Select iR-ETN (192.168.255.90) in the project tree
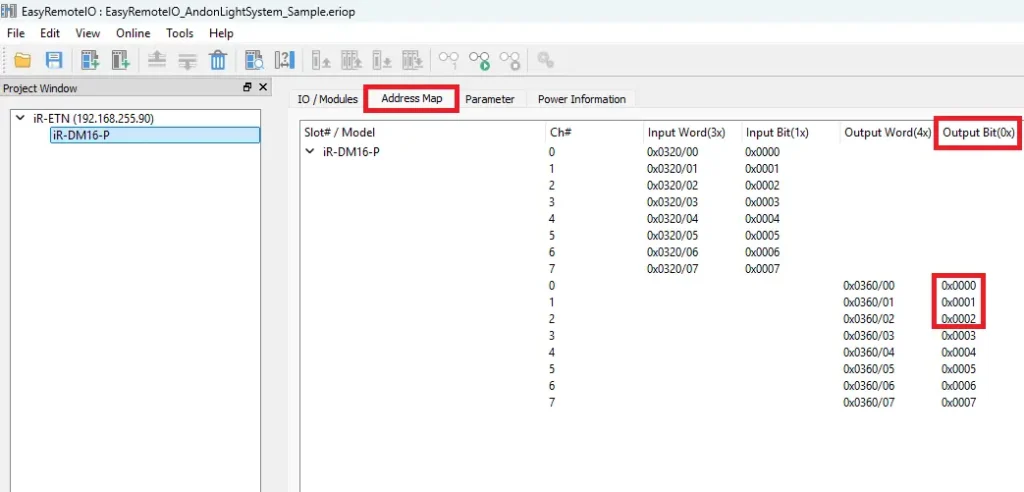The height and width of the screenshot is (492, 1024). click(x=93, y=119)
